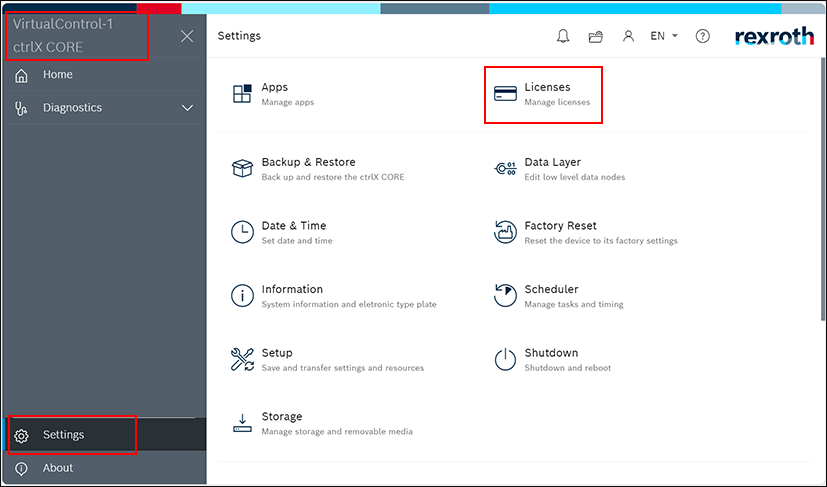Click 'System information and eletronic type plate'
This screenshot has height=487, width=827.
[349, 304]
